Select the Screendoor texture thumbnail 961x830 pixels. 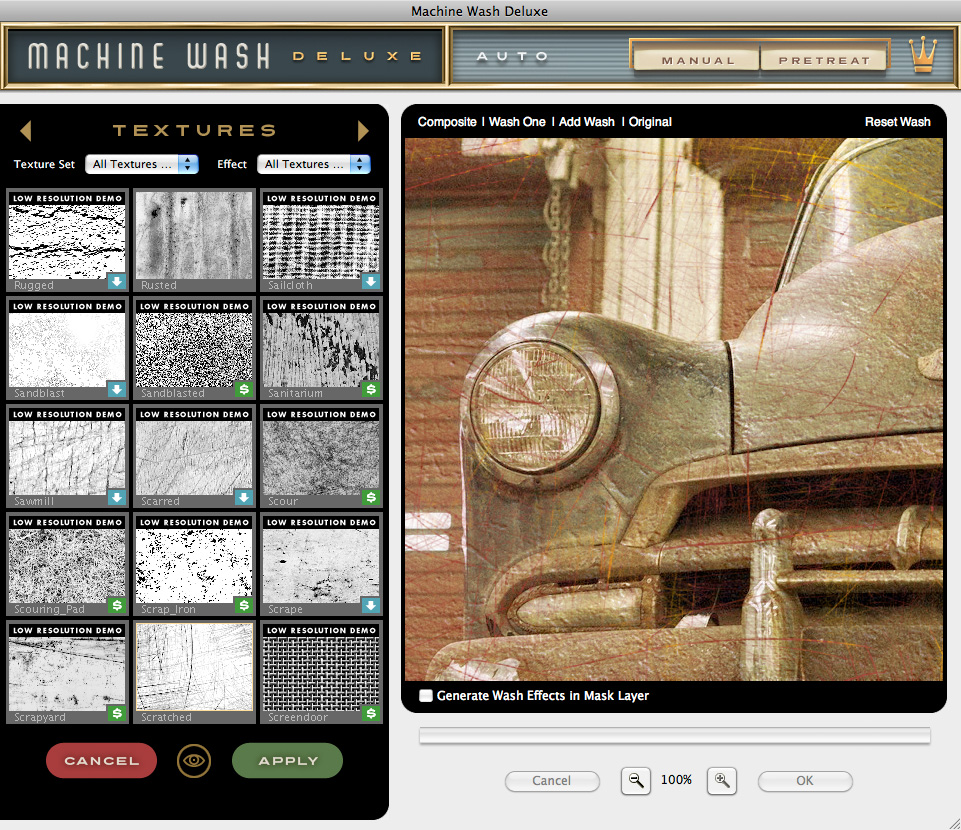[321, 674]
